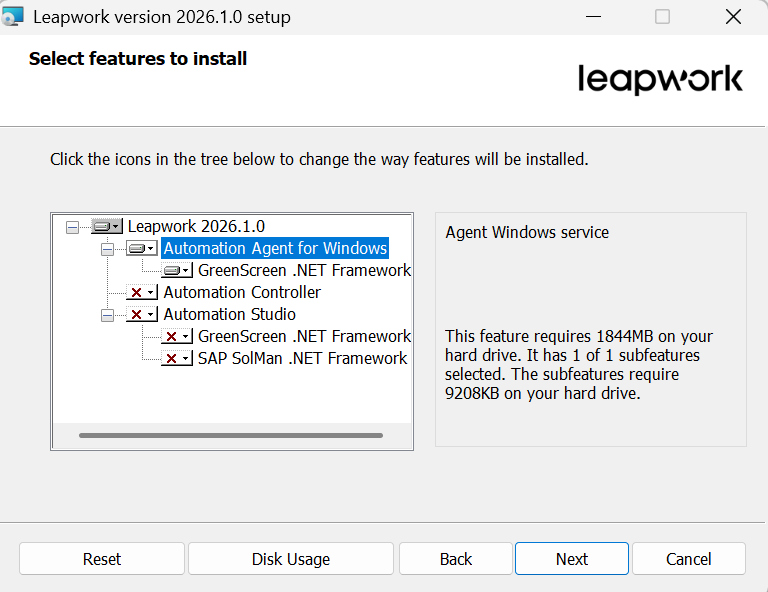The width and height of the screenshot is (768, 592).
Task: Click the setup installer icon in title bar
Action: (x=12, y=17)
